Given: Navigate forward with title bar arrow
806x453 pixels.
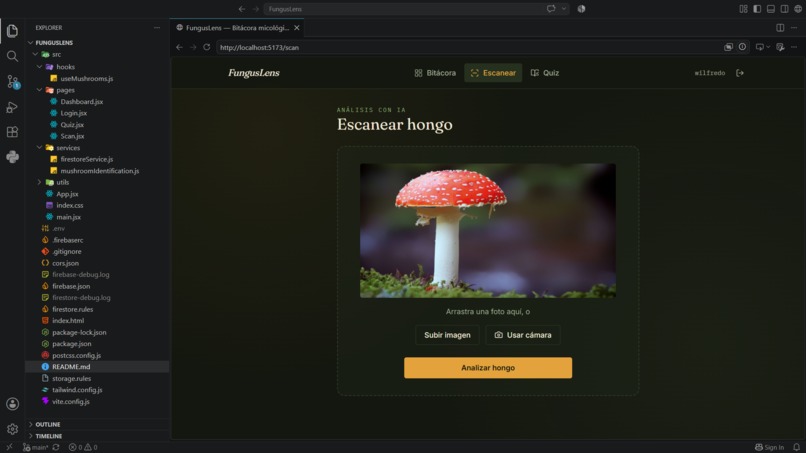Looking at the screenshot, I should [x=255, y=9].
